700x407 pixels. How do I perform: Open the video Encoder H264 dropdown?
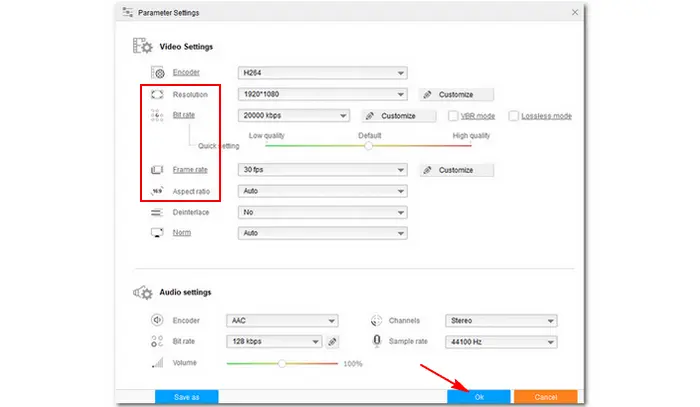click(322, 73)
